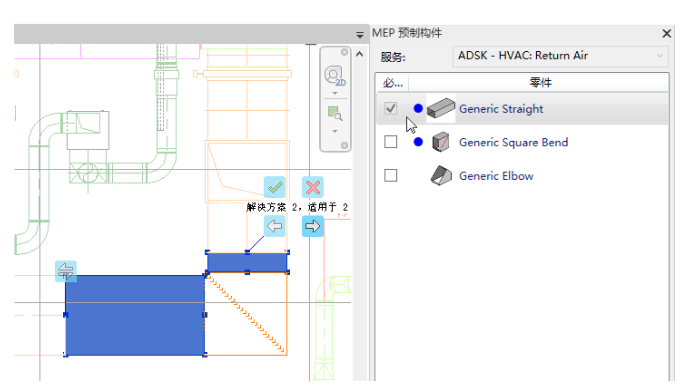Click blue dot beside Generic Straight
Screen dimensions: 689x388
[418, 108]
